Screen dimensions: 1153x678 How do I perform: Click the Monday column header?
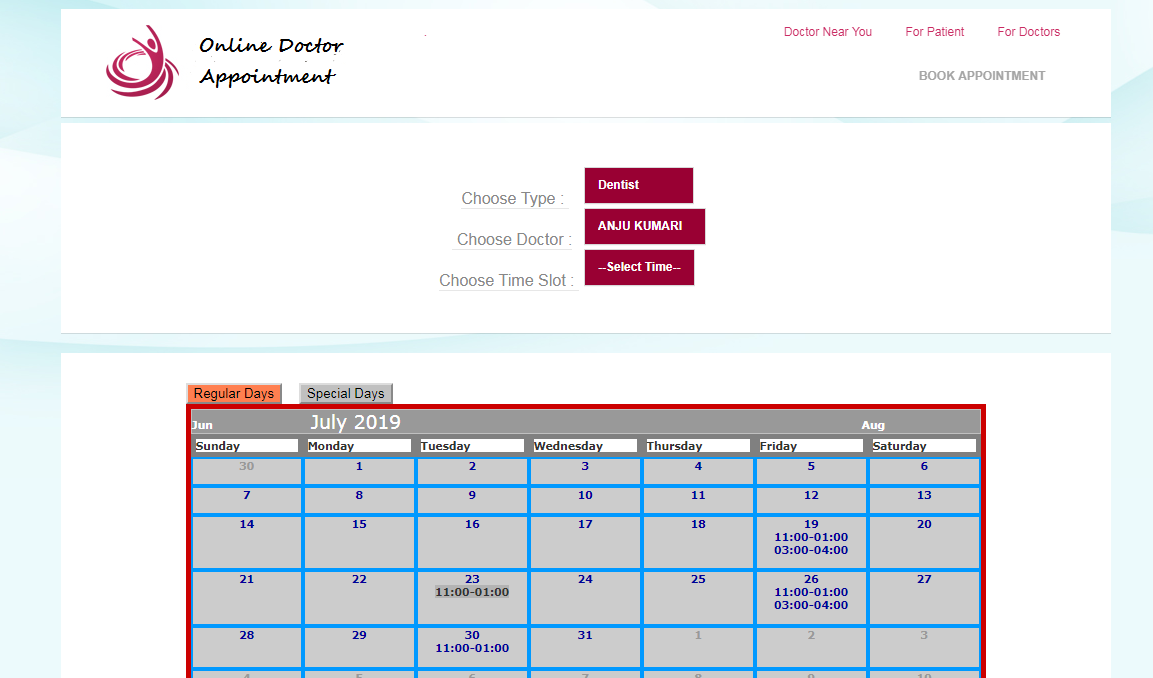[x=359, y=446]
